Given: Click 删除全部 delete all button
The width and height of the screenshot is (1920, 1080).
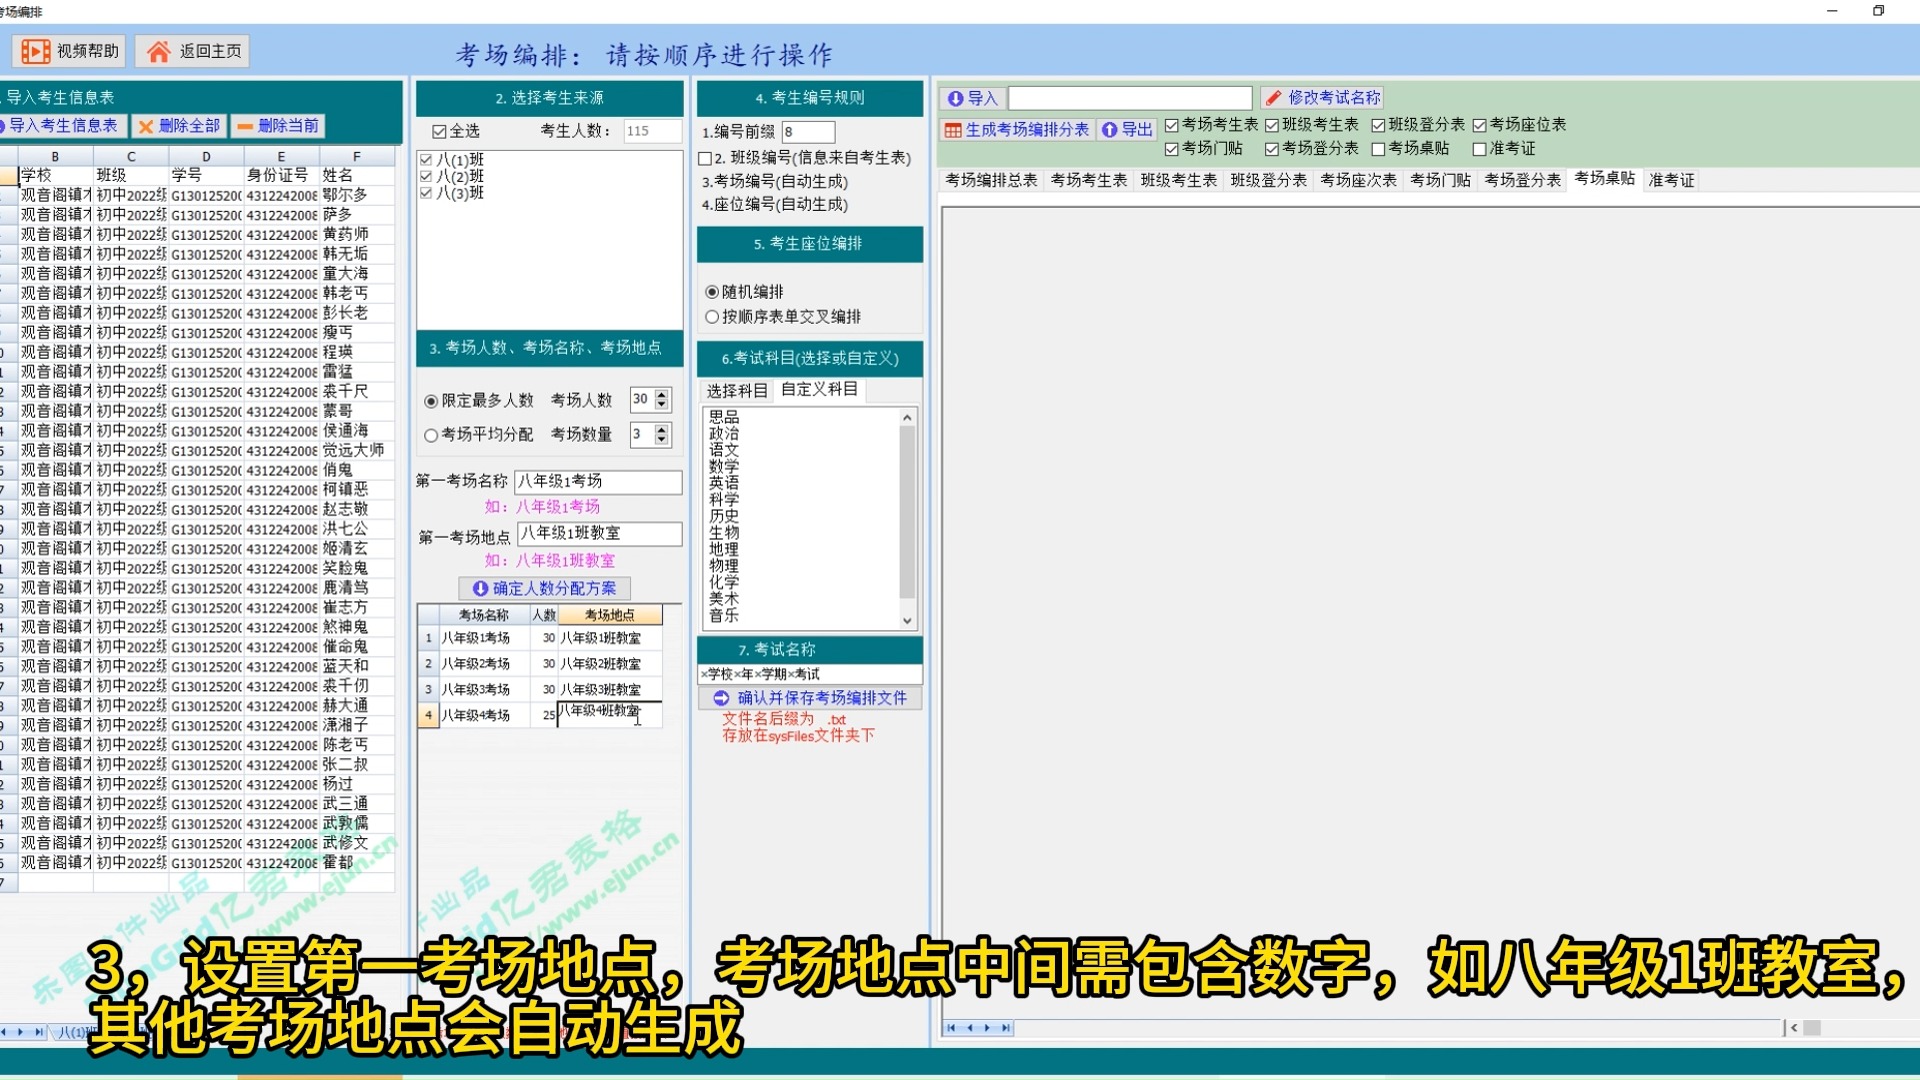Looking at the screenshot, I should (178, 126).
